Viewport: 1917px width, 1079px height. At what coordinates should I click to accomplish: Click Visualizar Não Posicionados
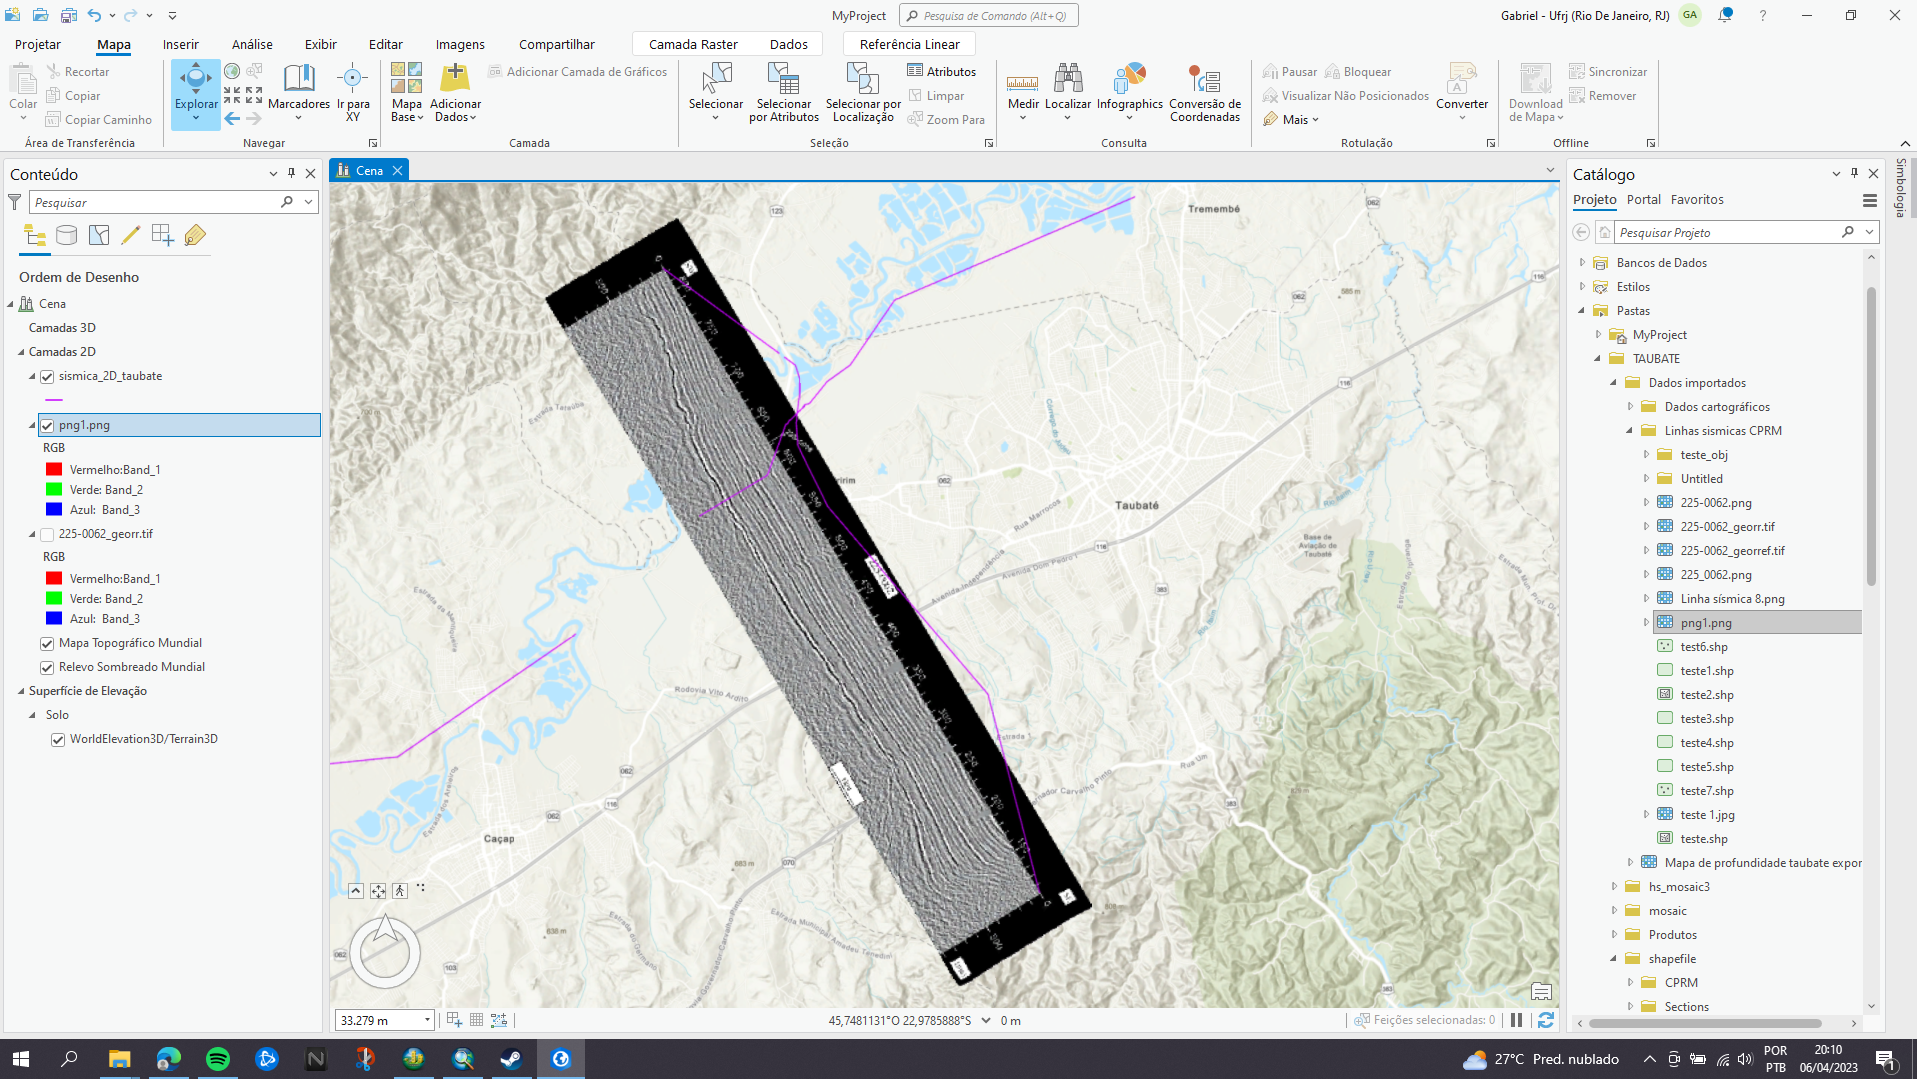[1346, 95]
